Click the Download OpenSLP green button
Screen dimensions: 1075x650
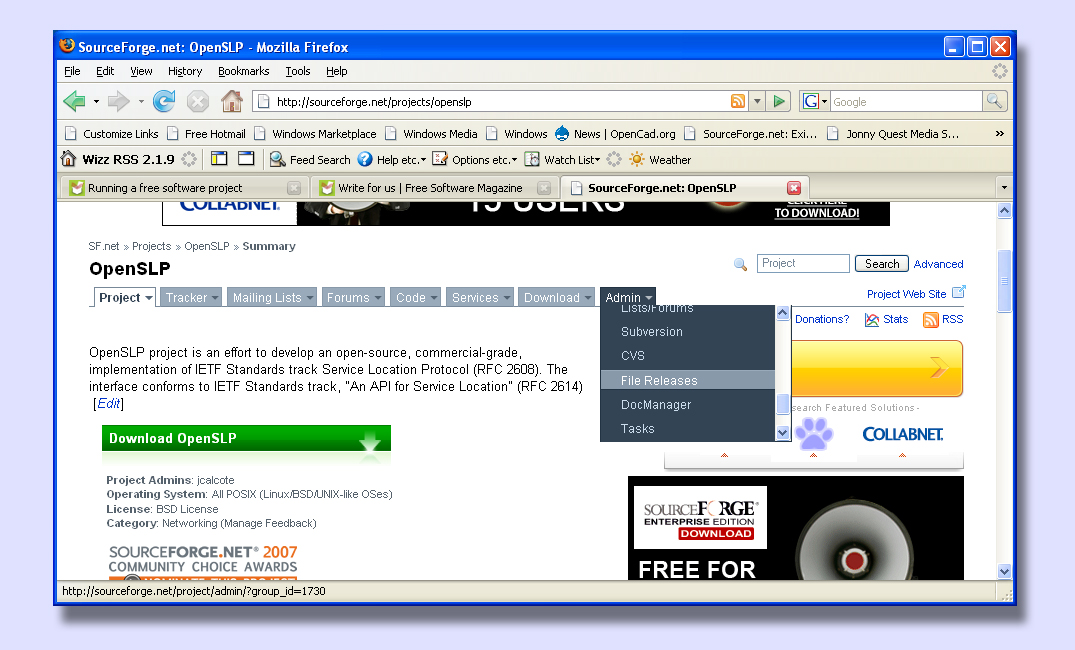tap(246, 438)
